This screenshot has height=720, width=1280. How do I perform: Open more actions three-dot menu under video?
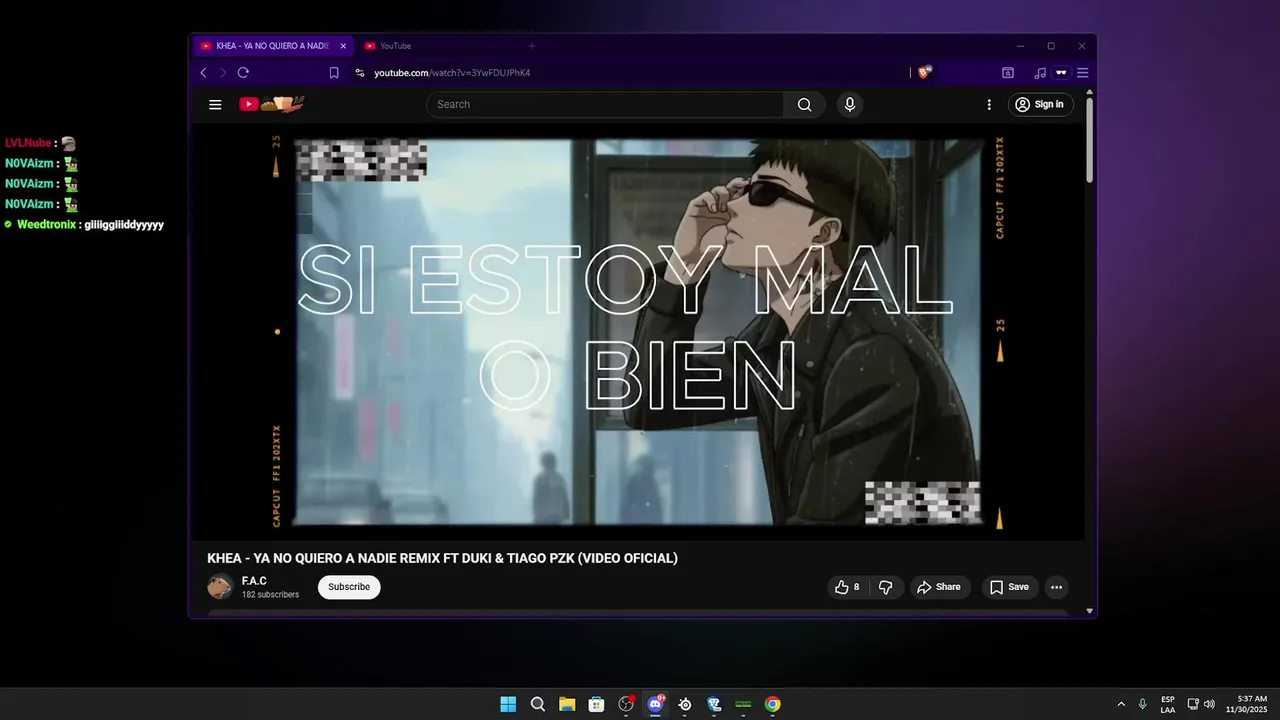click(1056, 587)
